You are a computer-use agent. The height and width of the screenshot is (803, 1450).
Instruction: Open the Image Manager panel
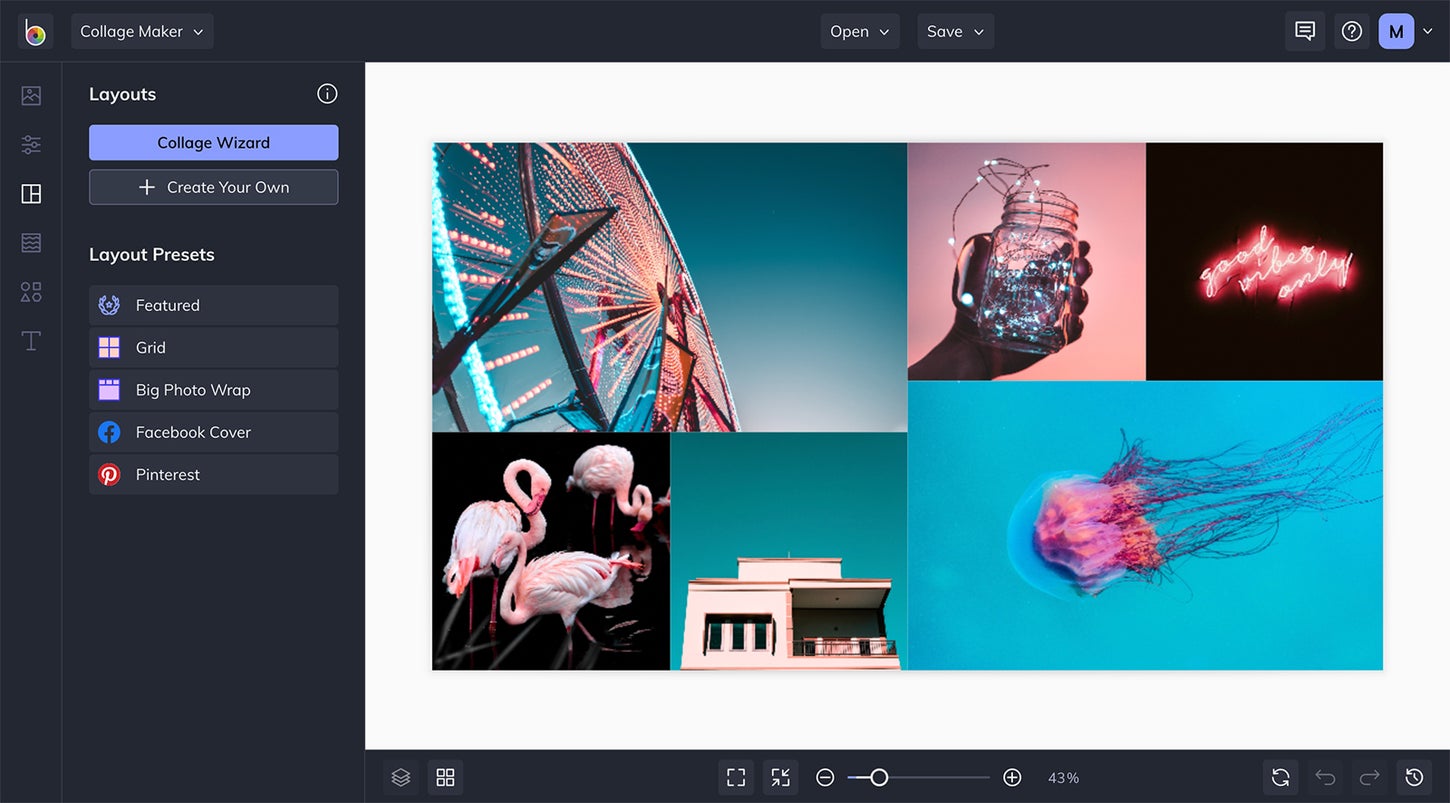pos(30,95)
